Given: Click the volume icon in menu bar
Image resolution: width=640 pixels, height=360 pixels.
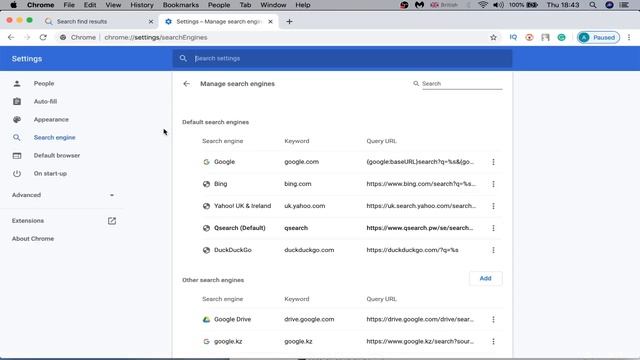Looking at the screenshot, I should pos(498,5).
